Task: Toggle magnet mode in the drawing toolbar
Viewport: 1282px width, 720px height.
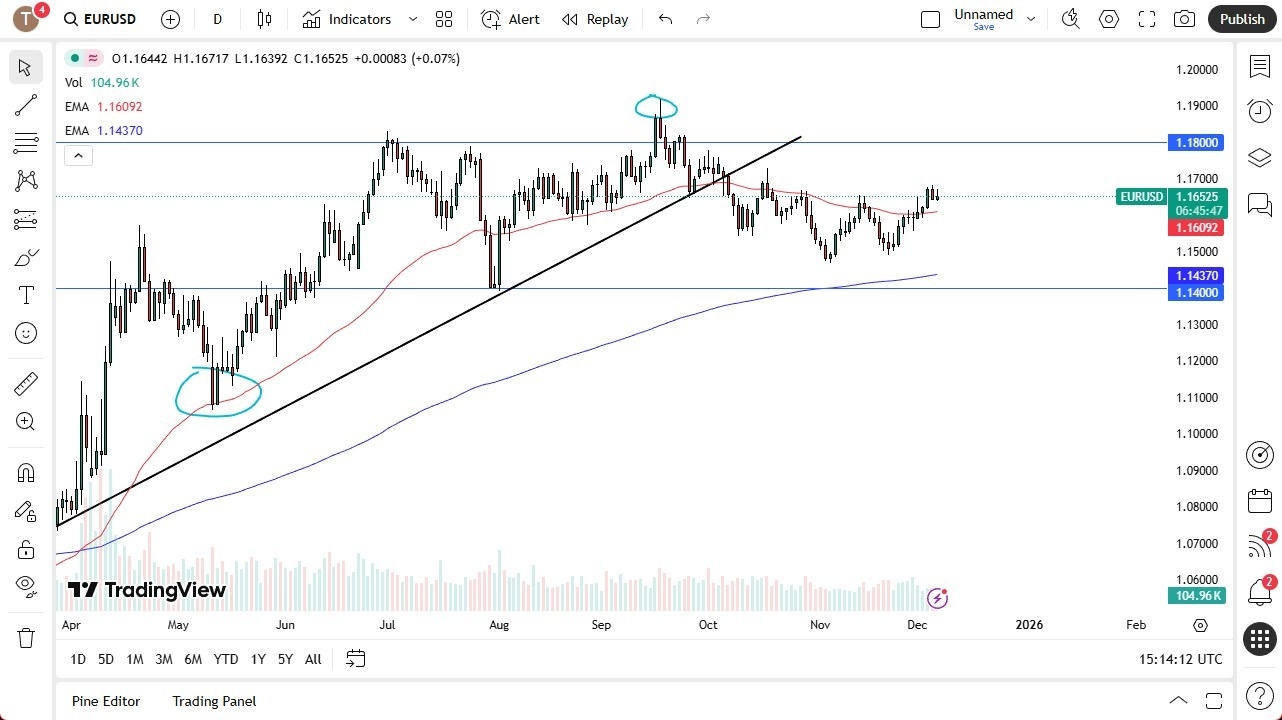Action: point(25,472)
